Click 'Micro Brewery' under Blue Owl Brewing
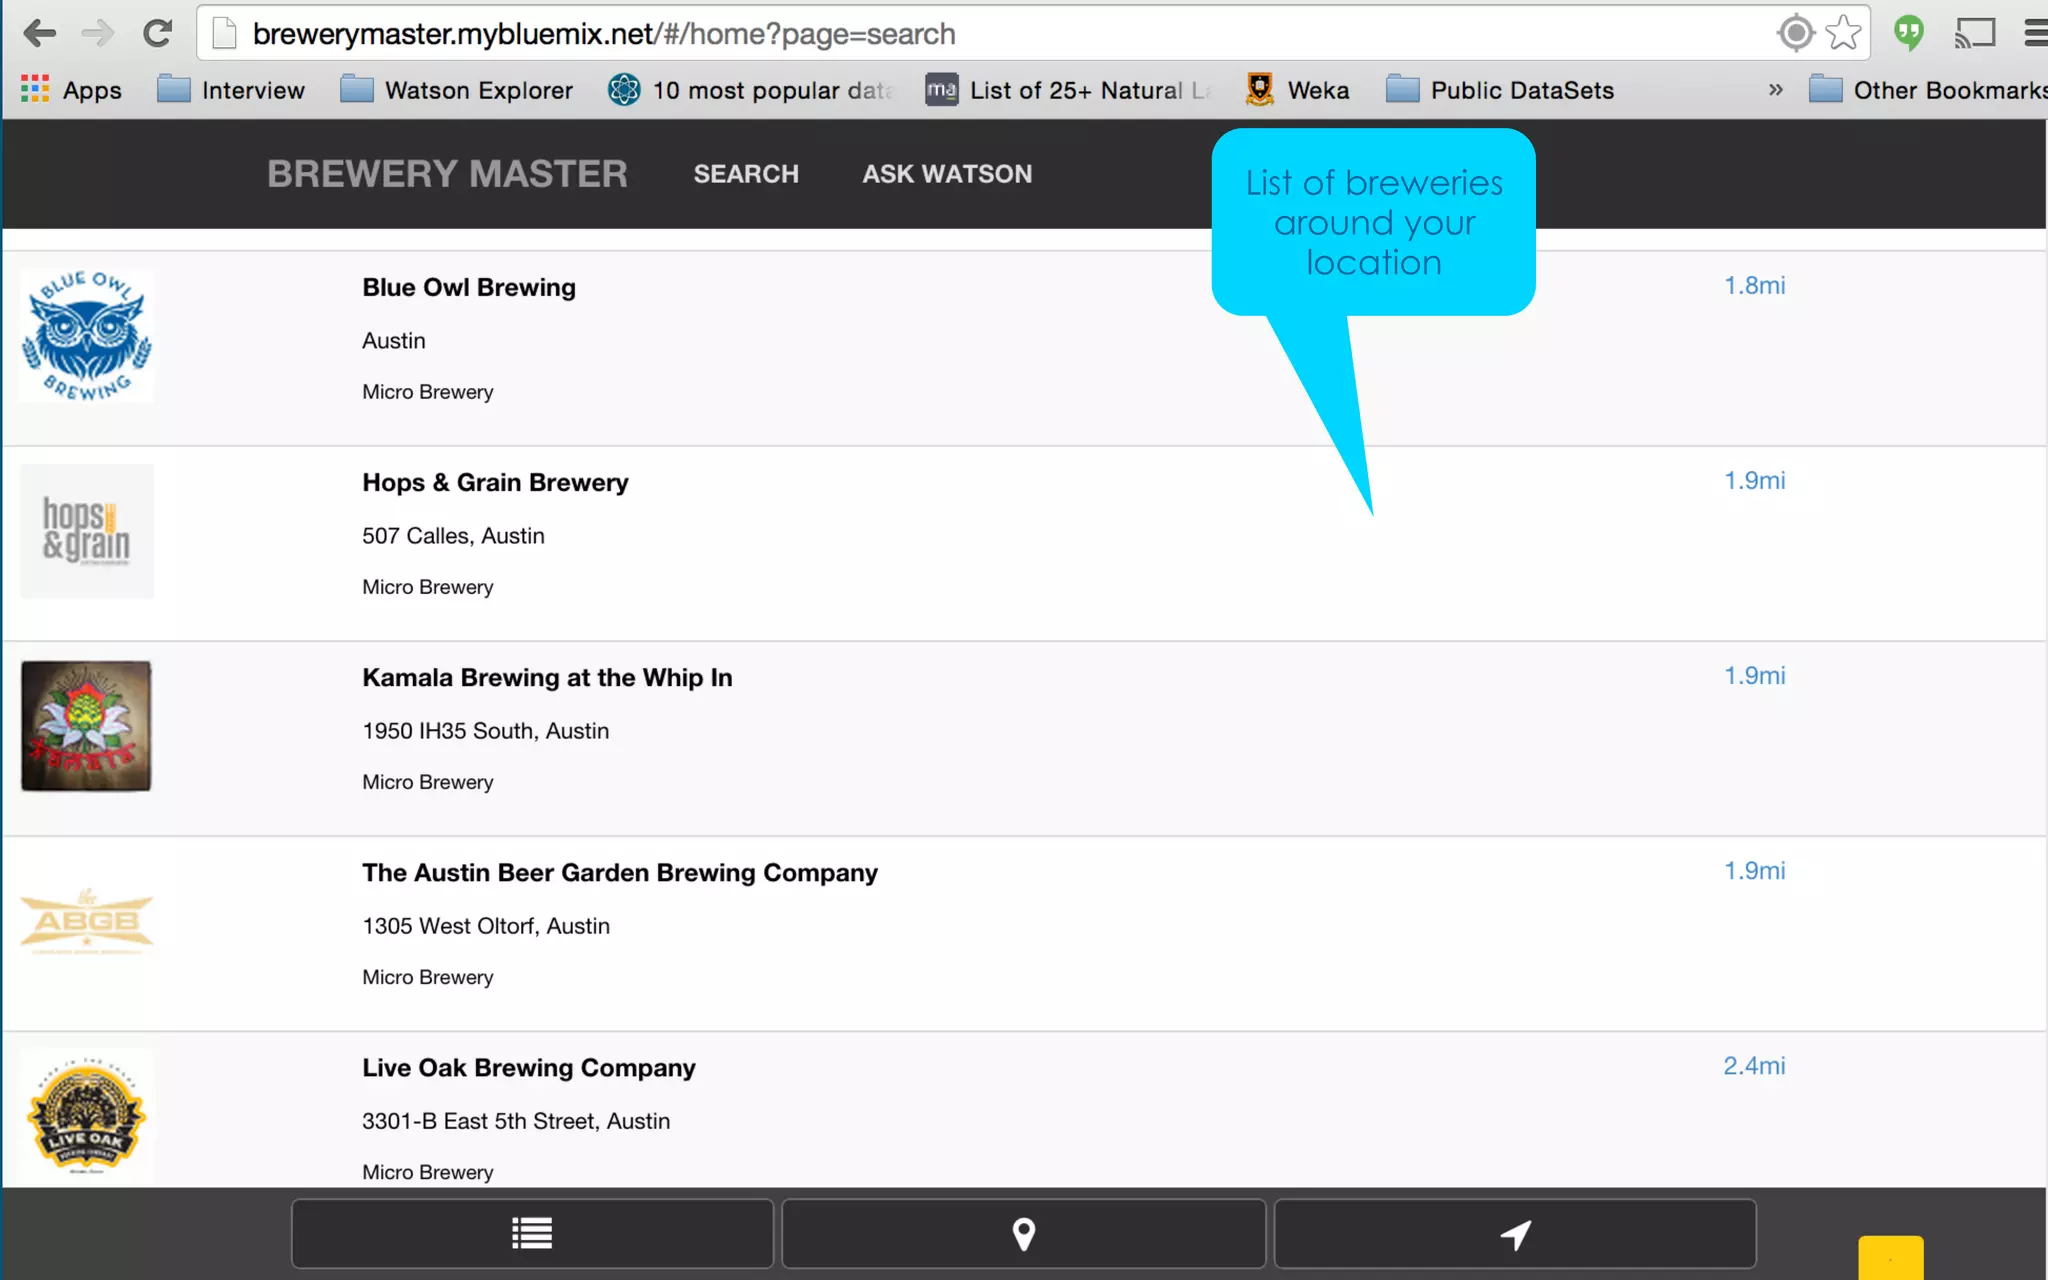The height and width of the screenshot is (1280, 2048). point(428,392)
